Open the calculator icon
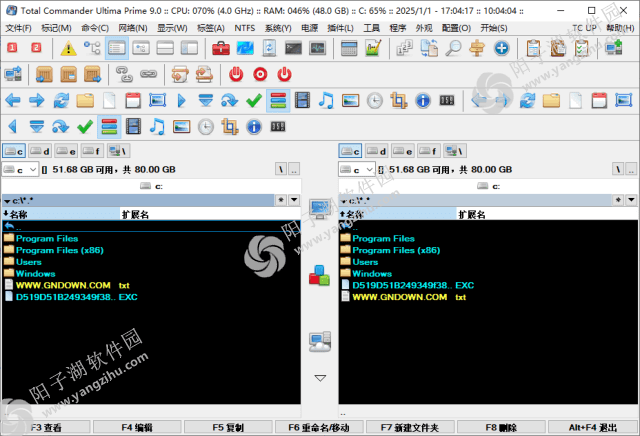 coord(349,48)
